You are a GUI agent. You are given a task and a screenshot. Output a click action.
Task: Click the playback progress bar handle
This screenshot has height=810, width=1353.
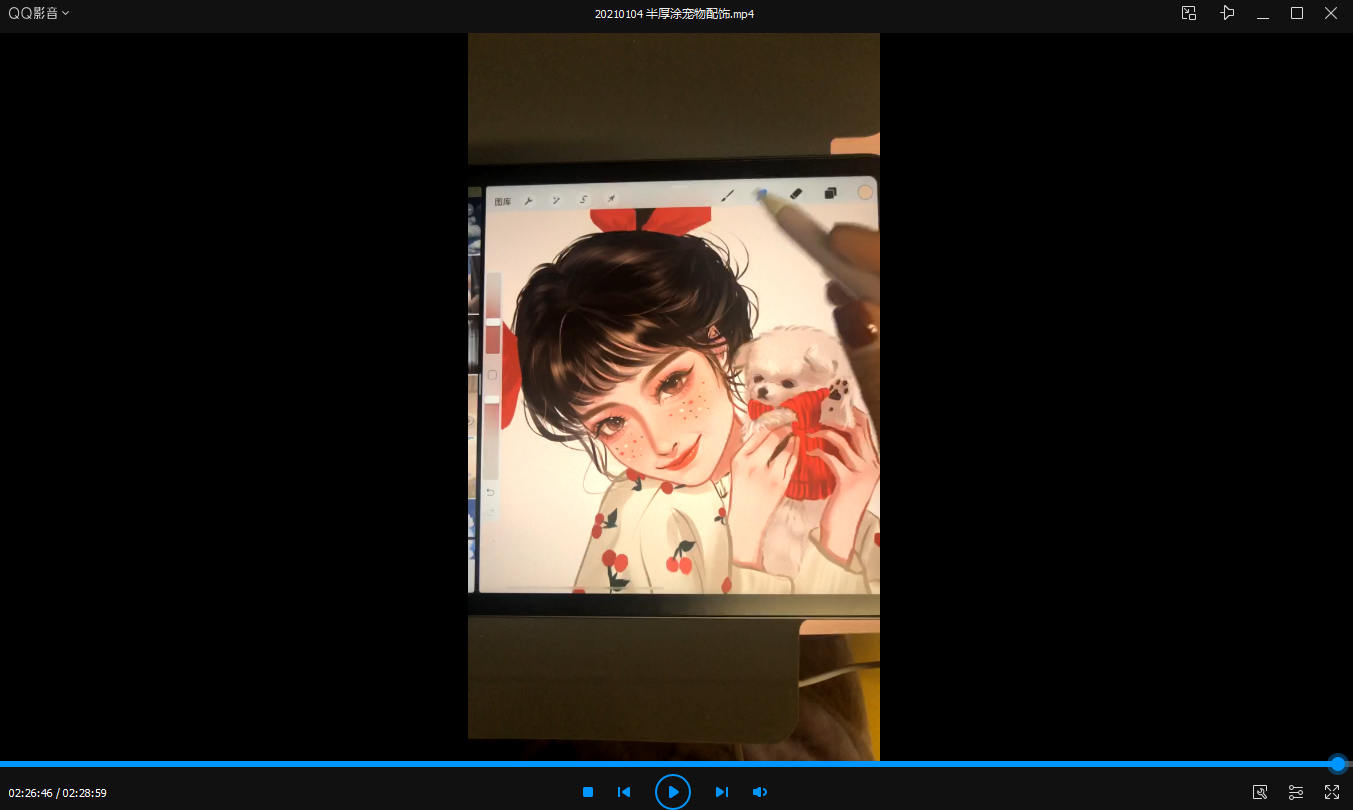pyautogui.click(x=1337, y=764)
